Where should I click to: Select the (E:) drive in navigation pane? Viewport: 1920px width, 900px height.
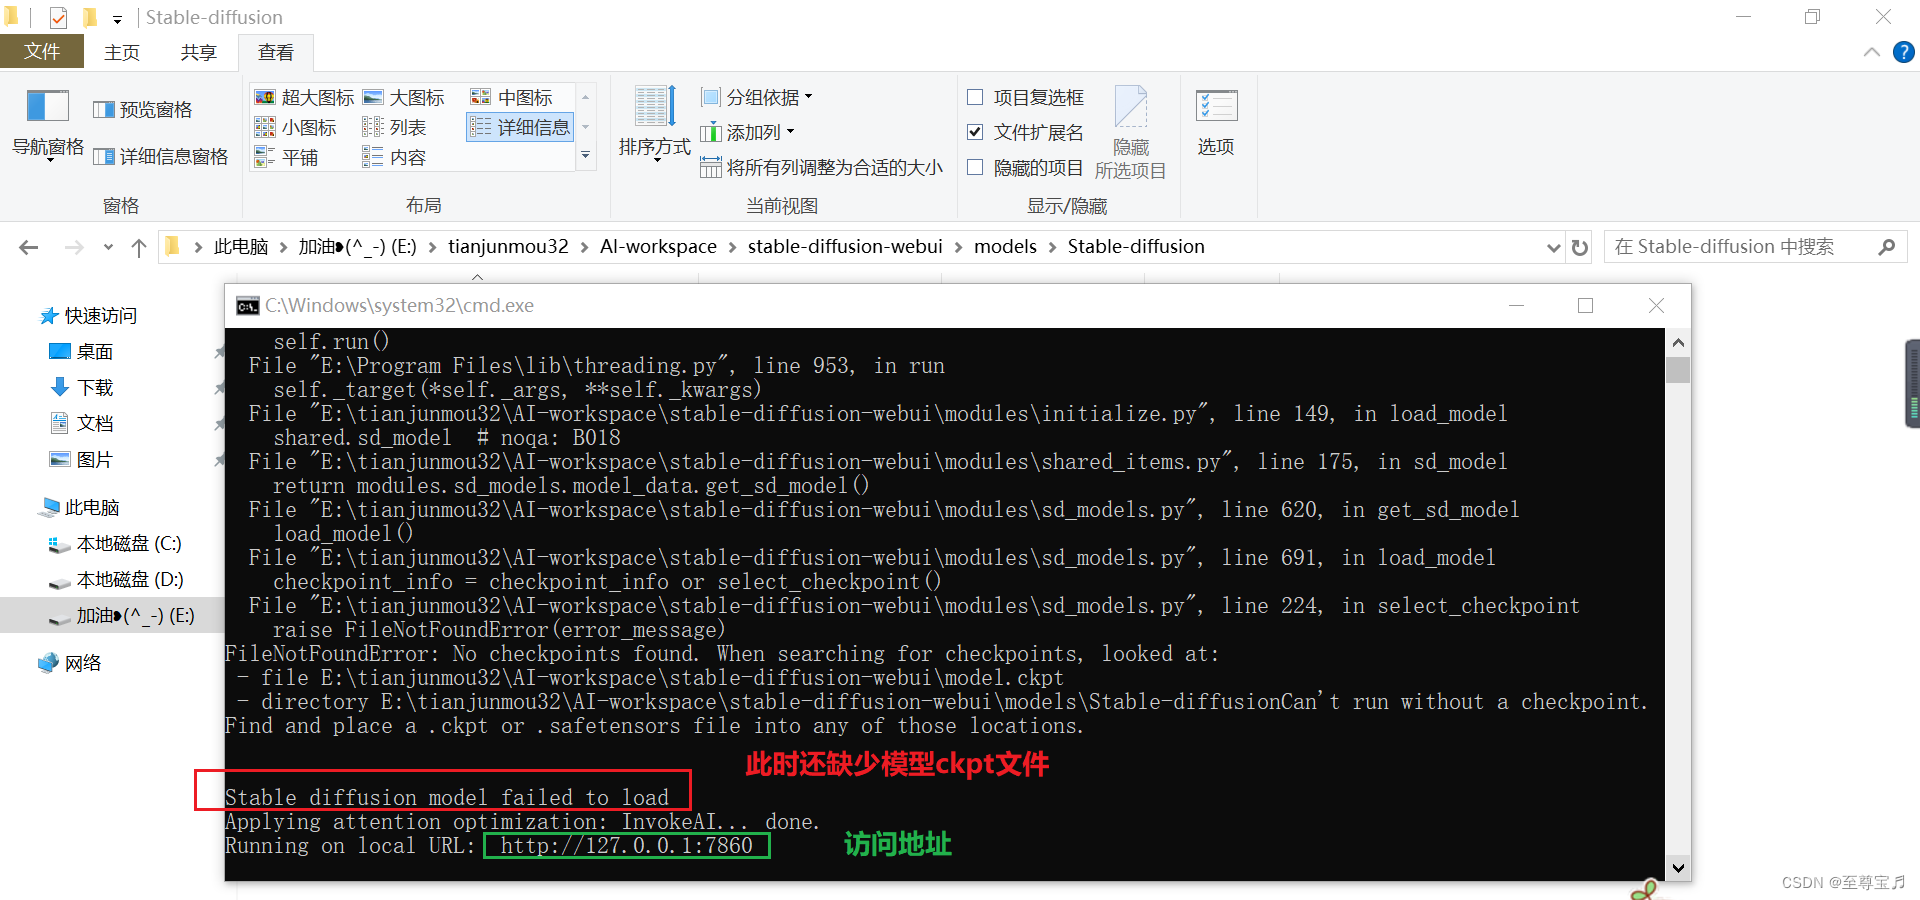tap(112, 616)
